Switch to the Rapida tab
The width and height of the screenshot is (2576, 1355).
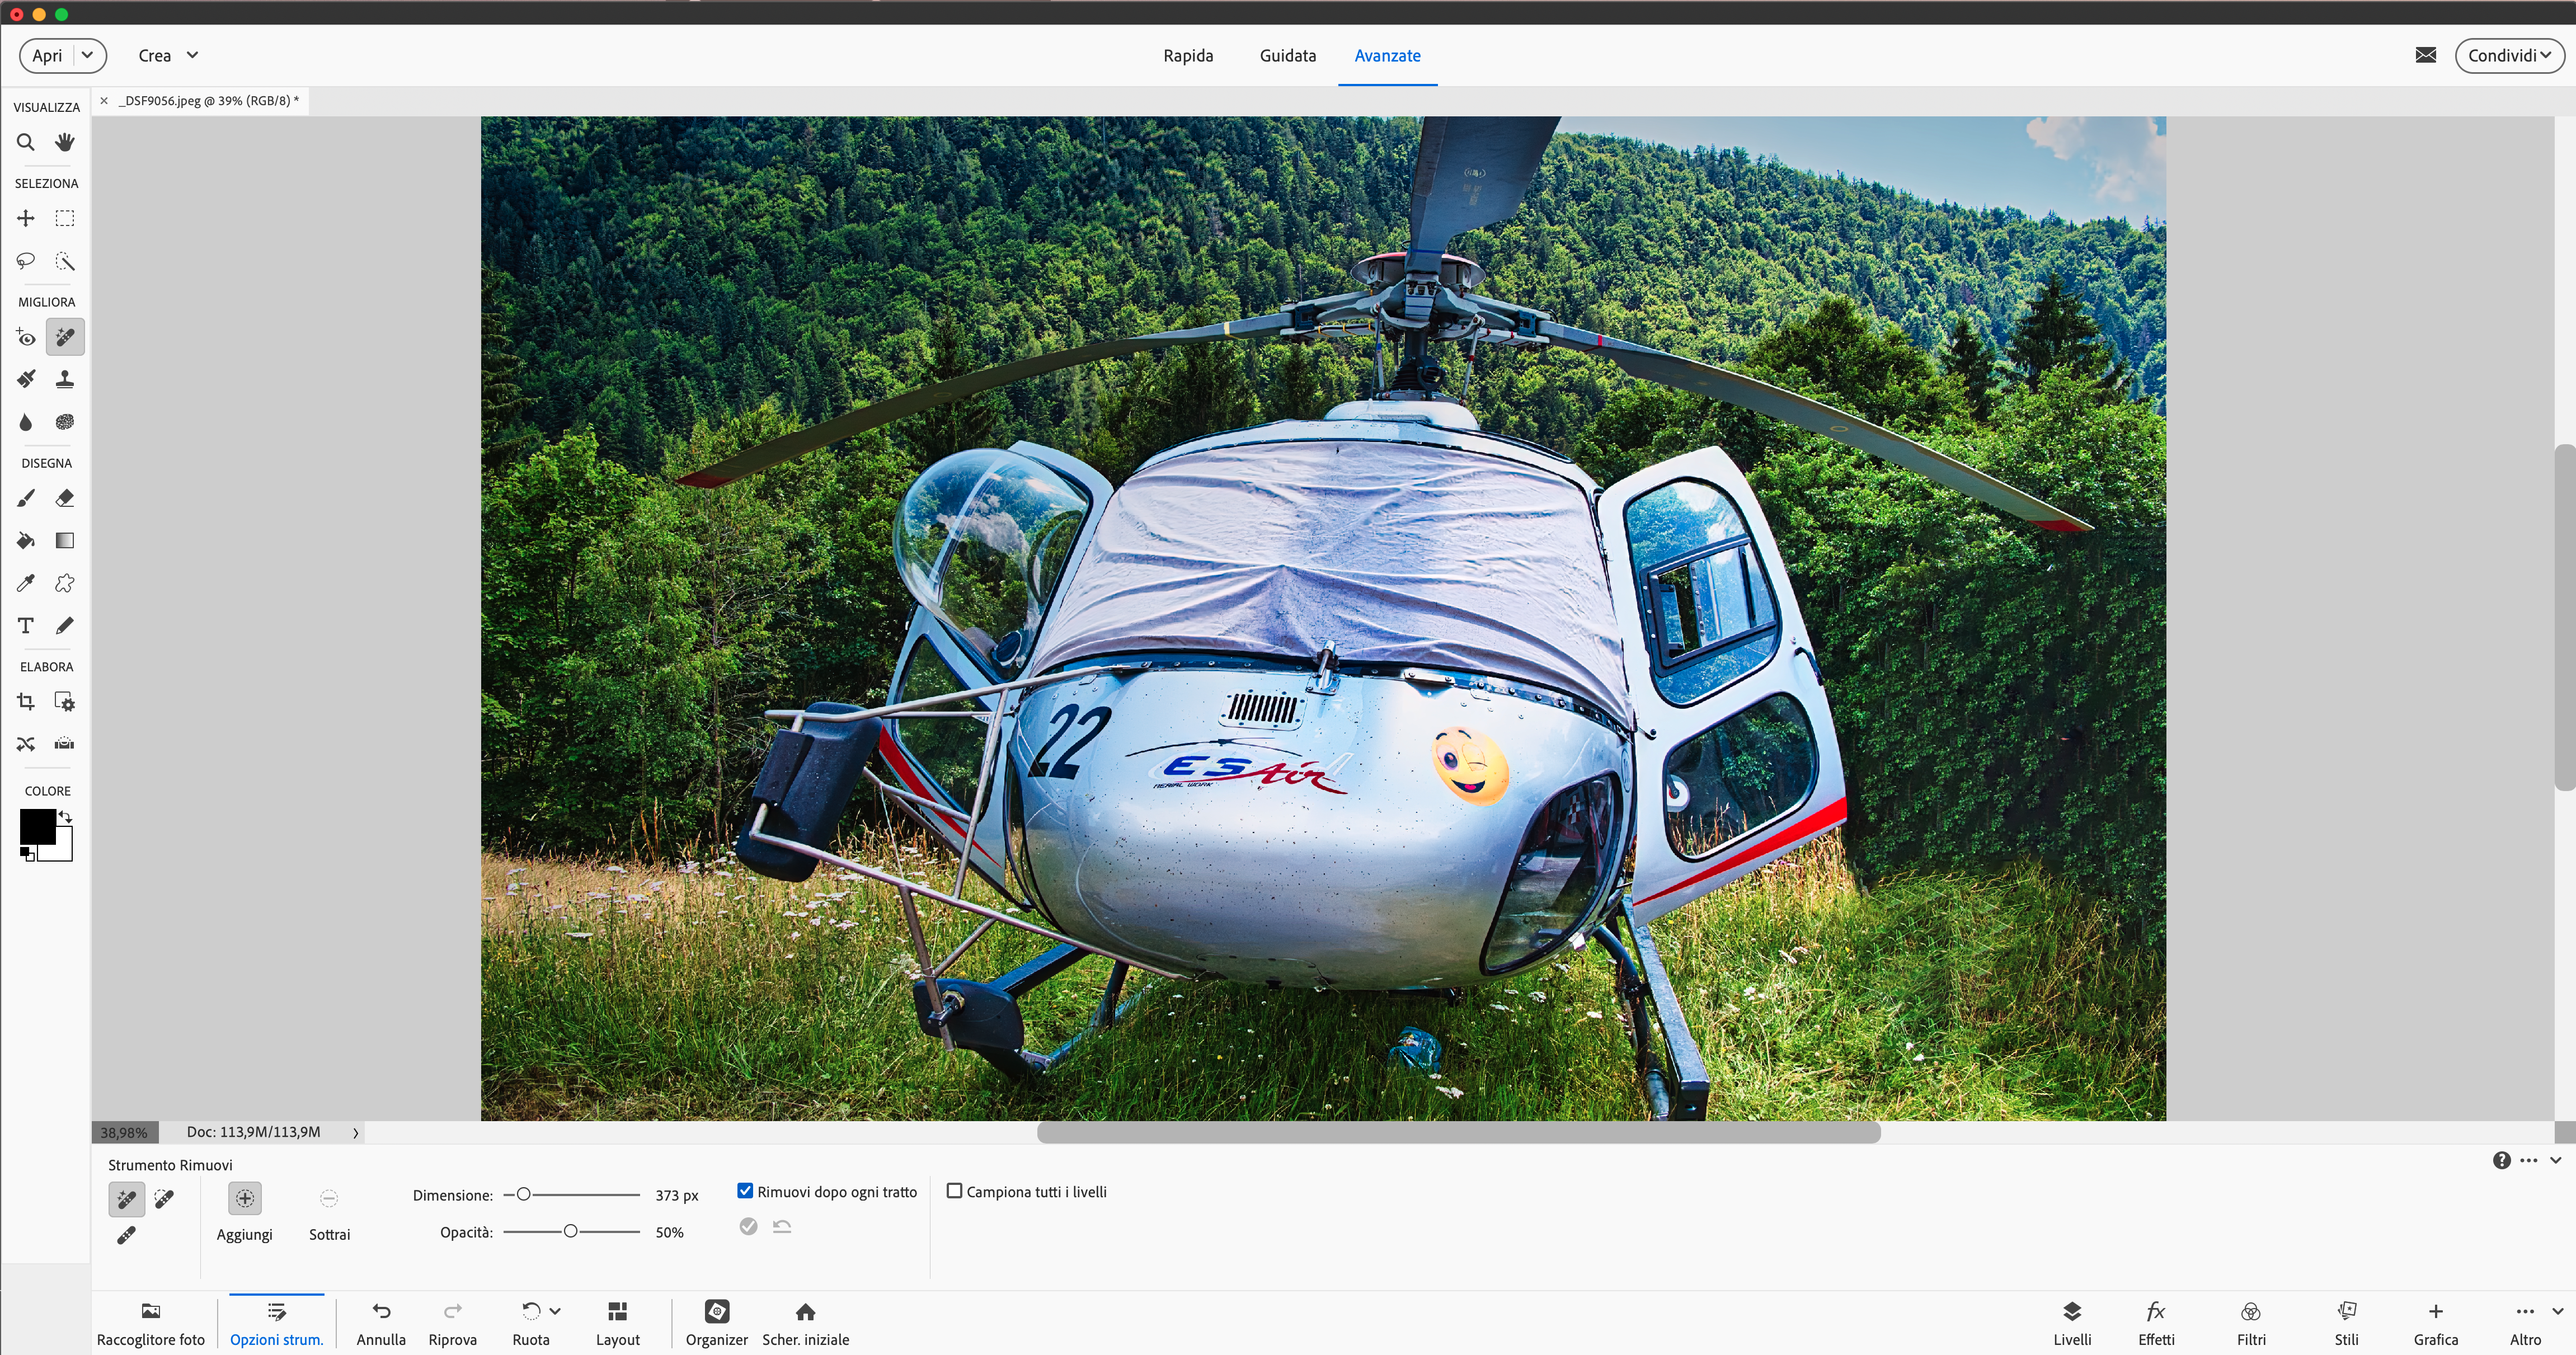[x=1188, y=55]
